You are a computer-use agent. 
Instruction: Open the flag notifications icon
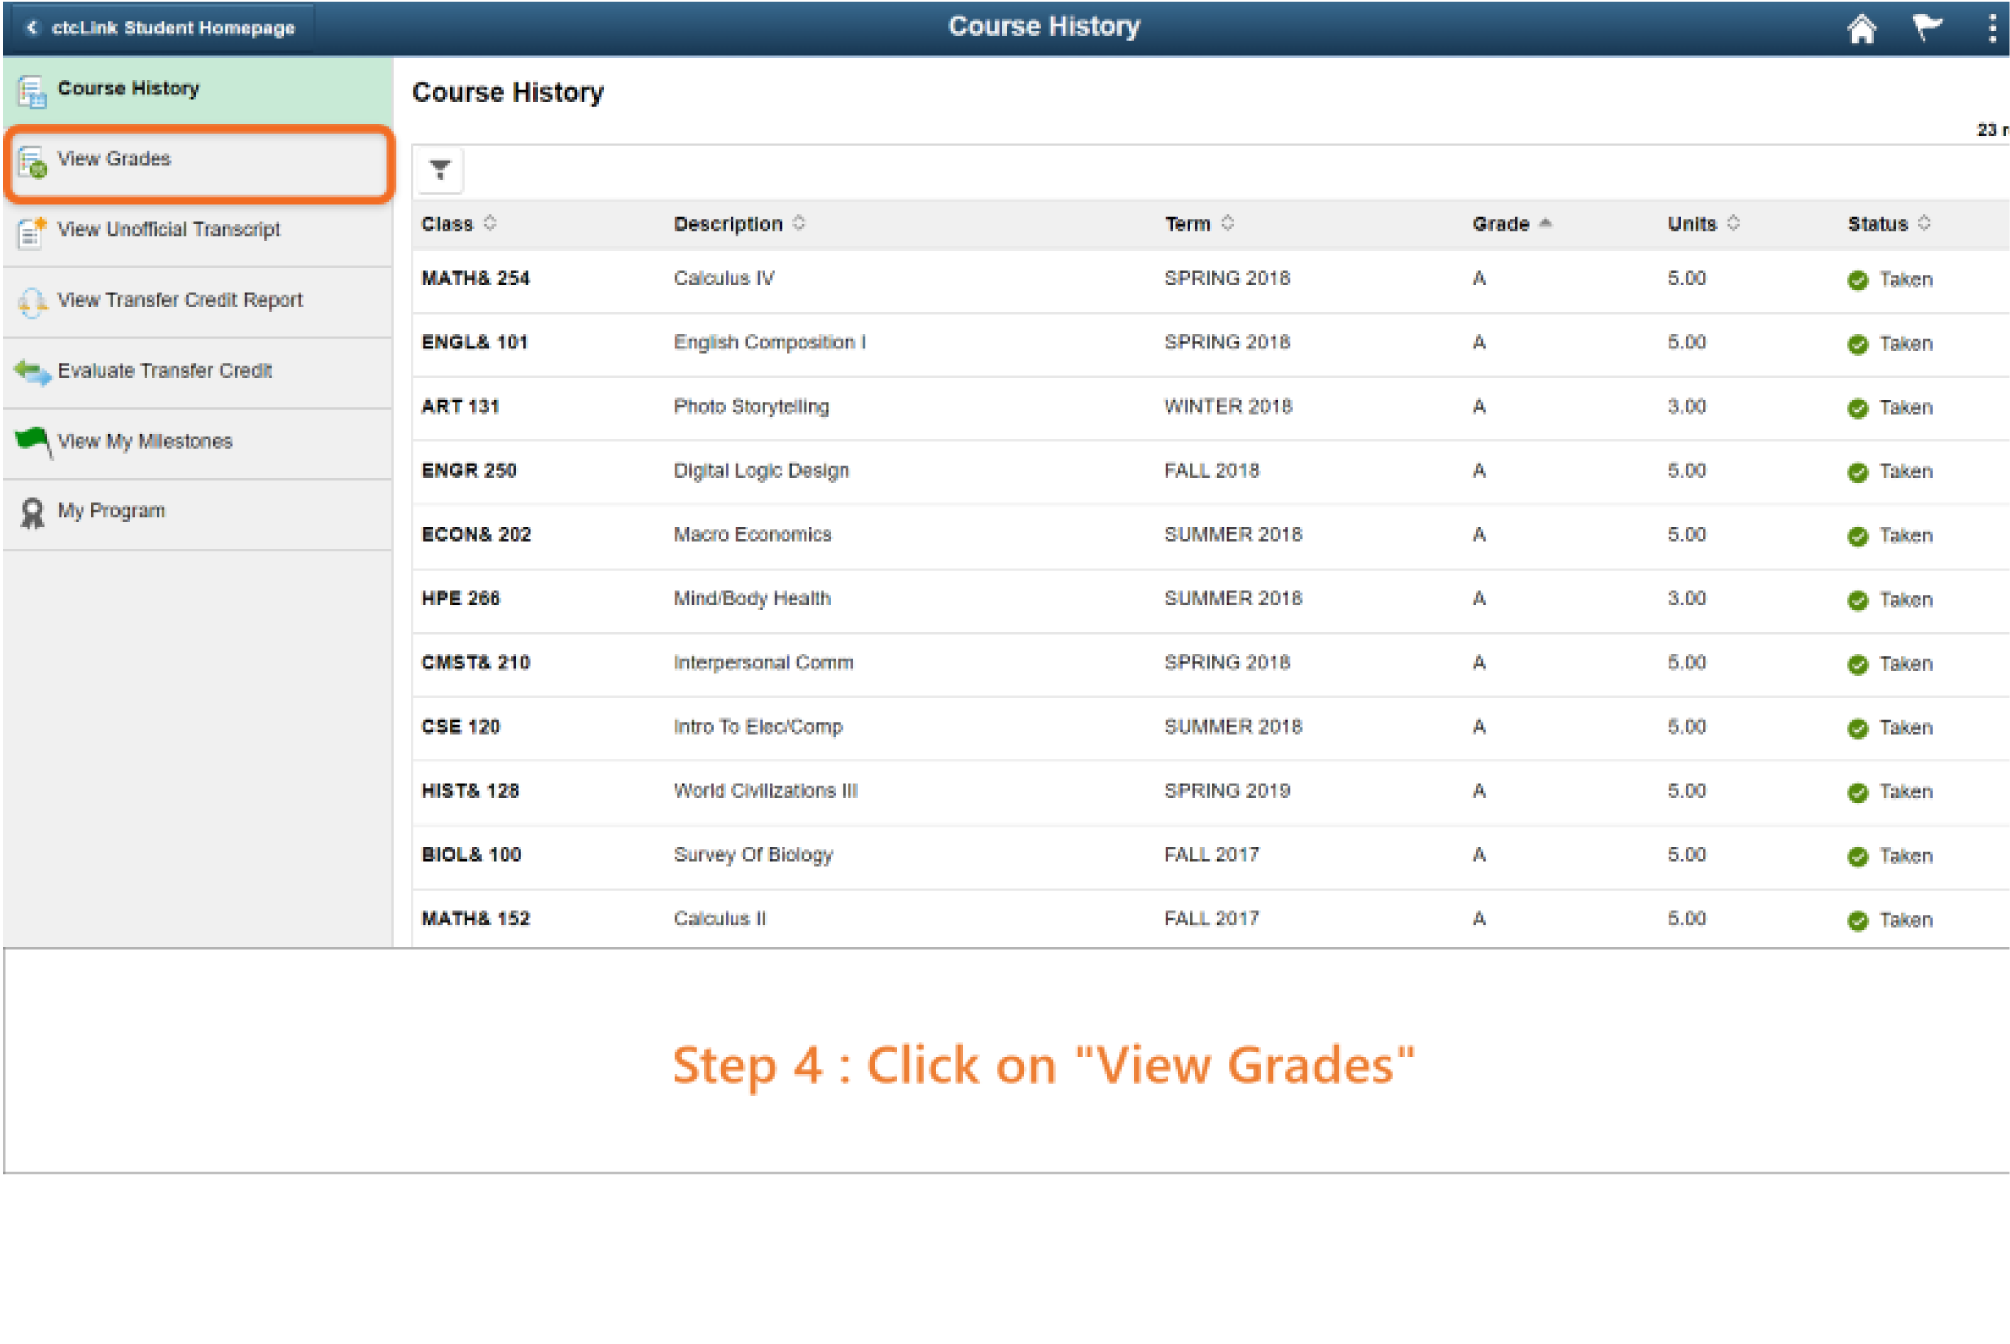pyautogui.click(x=1926, y=27)
